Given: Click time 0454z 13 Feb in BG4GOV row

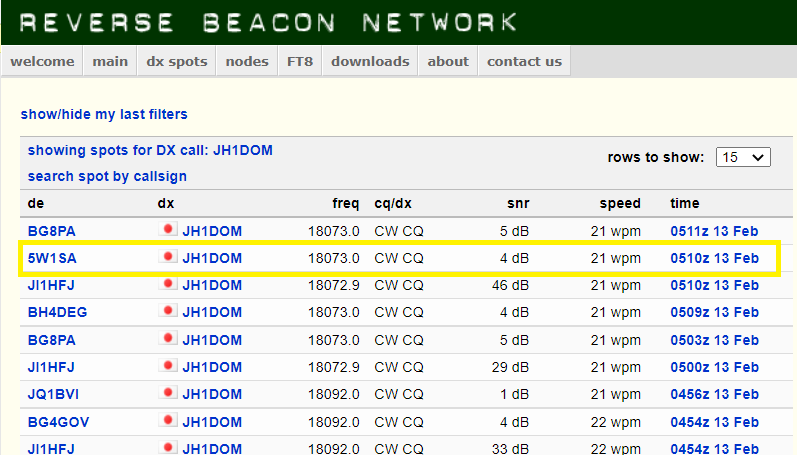Looking at the screenshot, I should 714,422.
